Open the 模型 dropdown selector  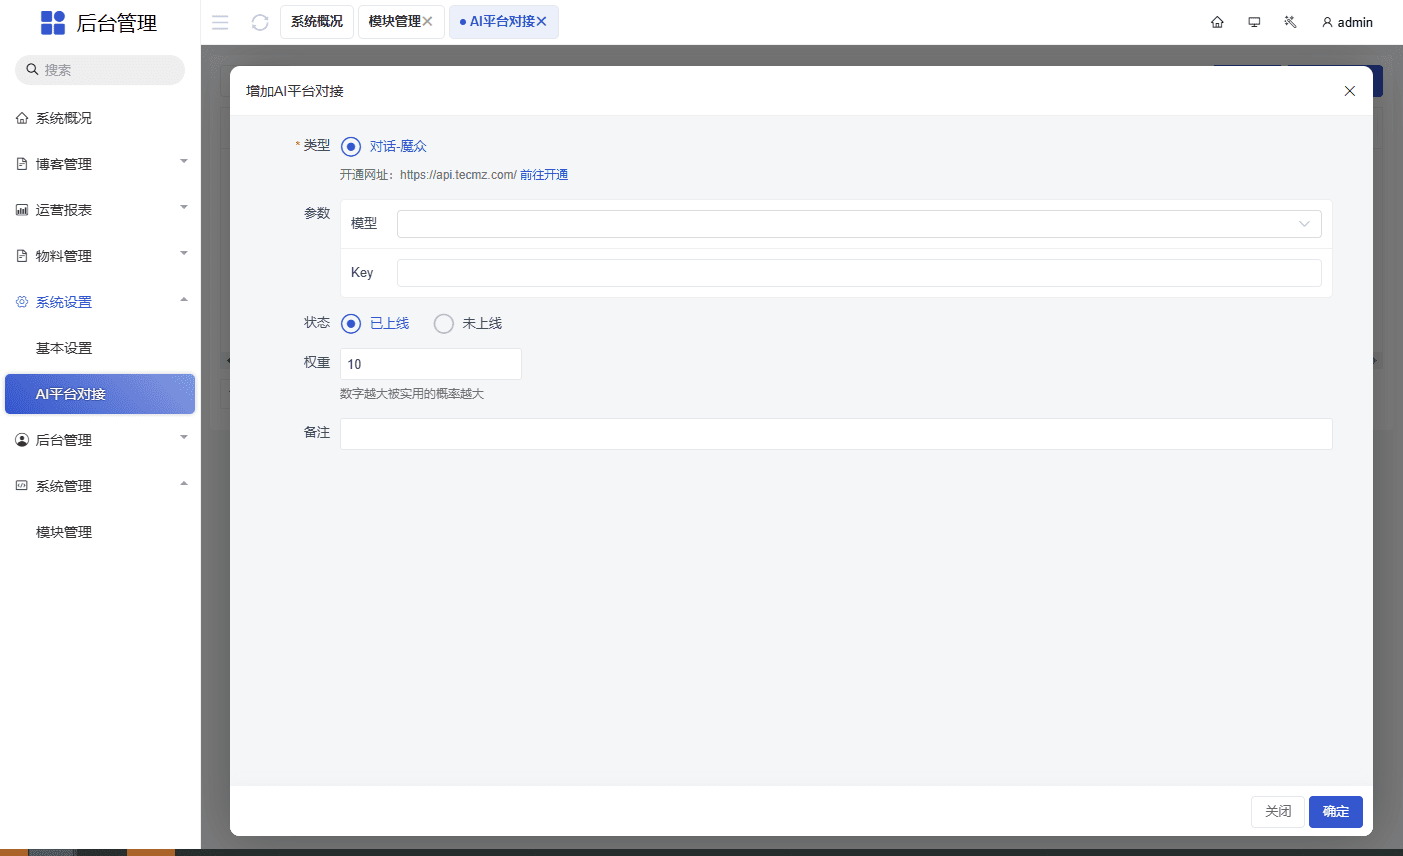[x=858, y=224]
